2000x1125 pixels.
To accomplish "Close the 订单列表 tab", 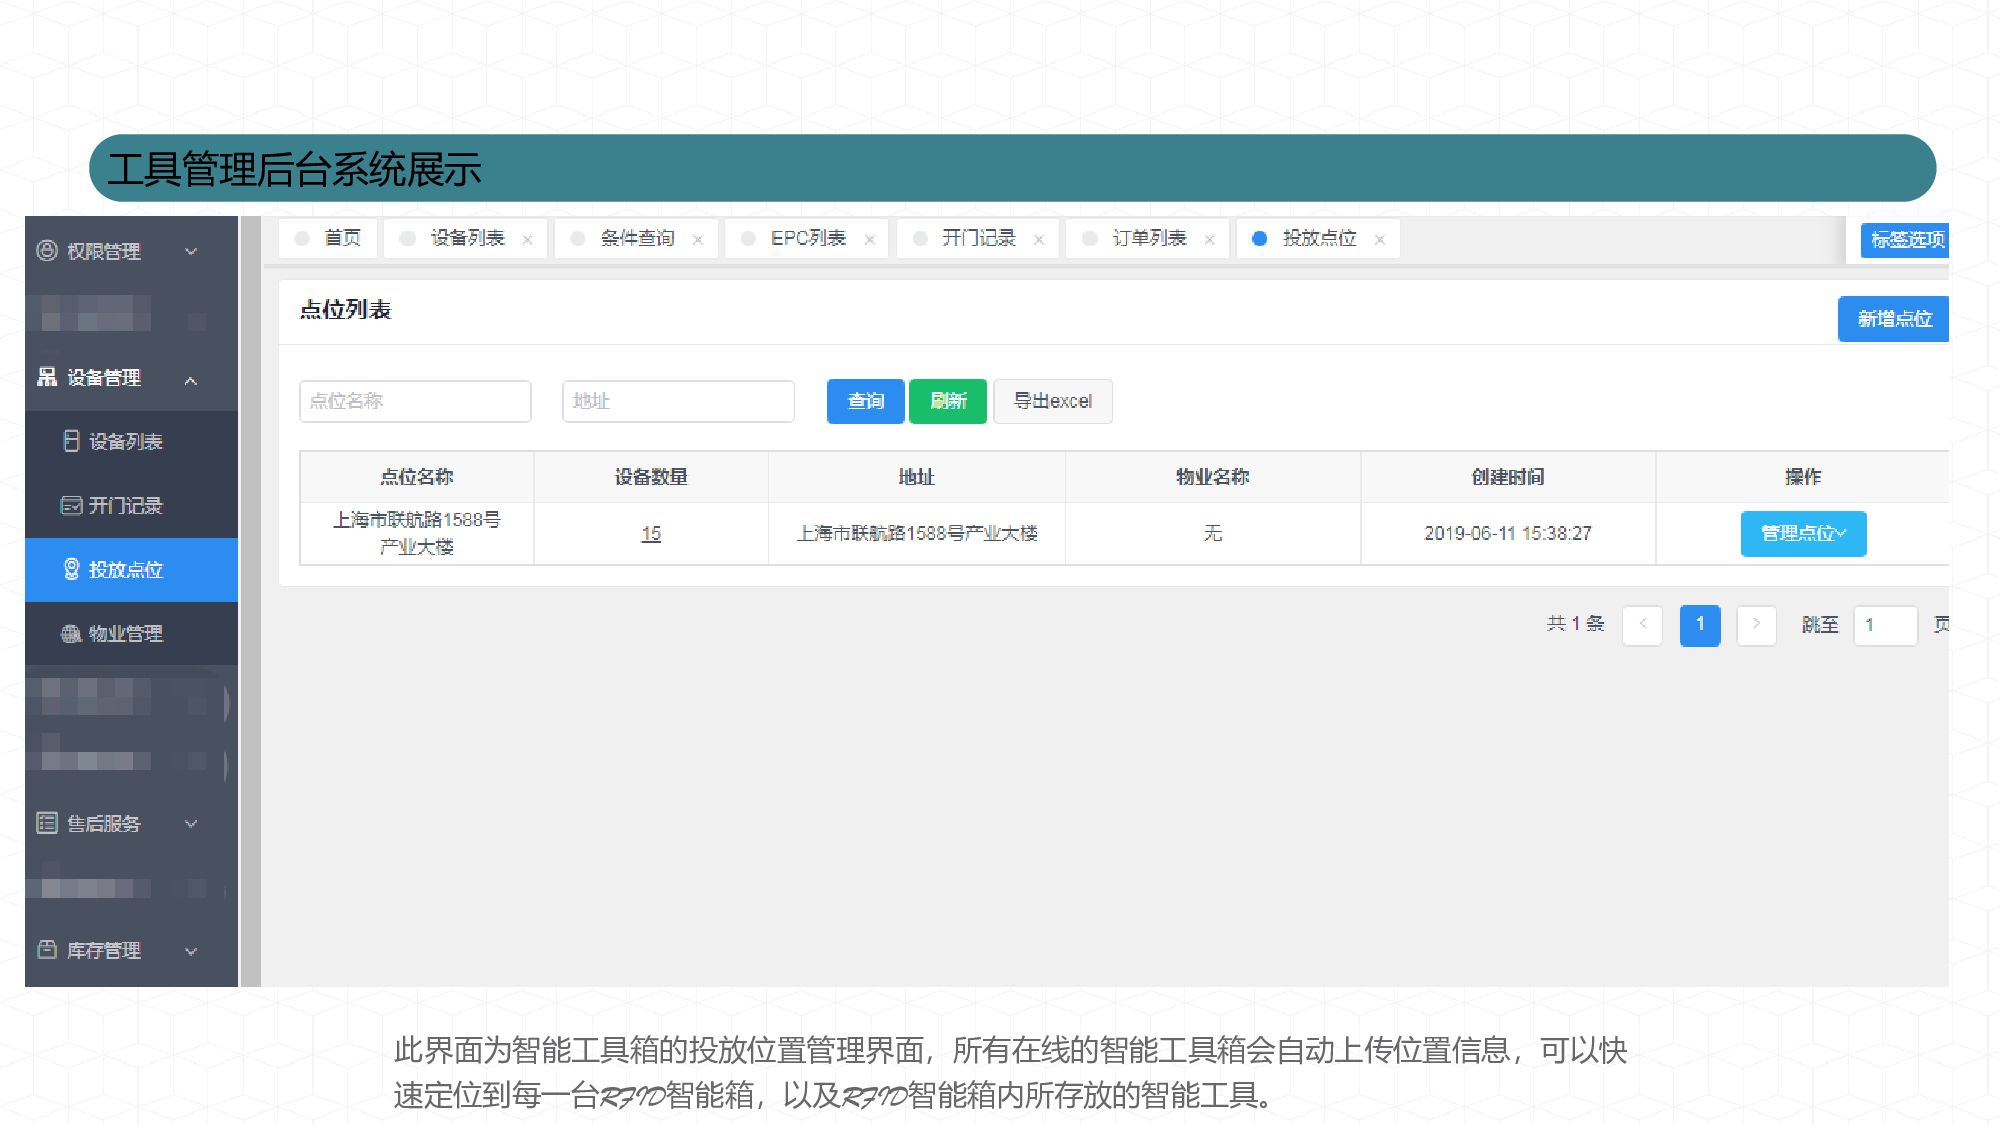I will (x=1210, y=239).
